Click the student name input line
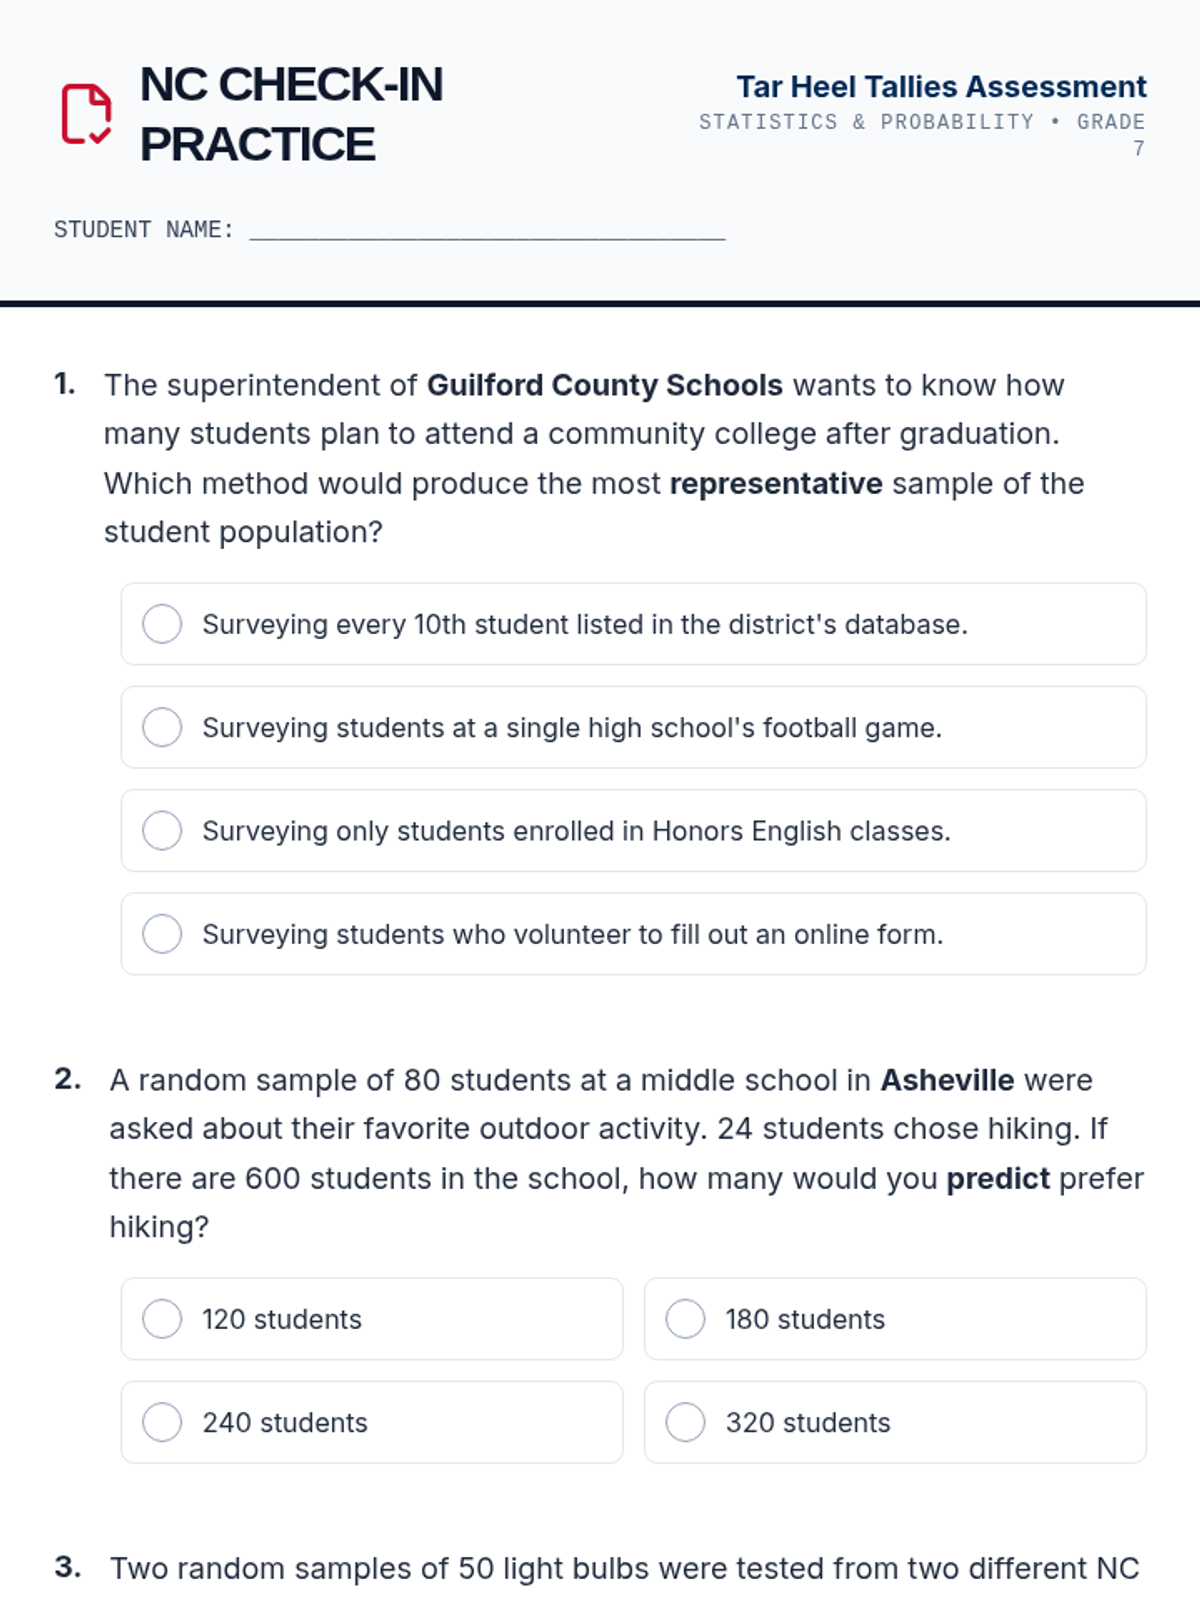Screen dimensions: 1200x1600 (487, 231)
